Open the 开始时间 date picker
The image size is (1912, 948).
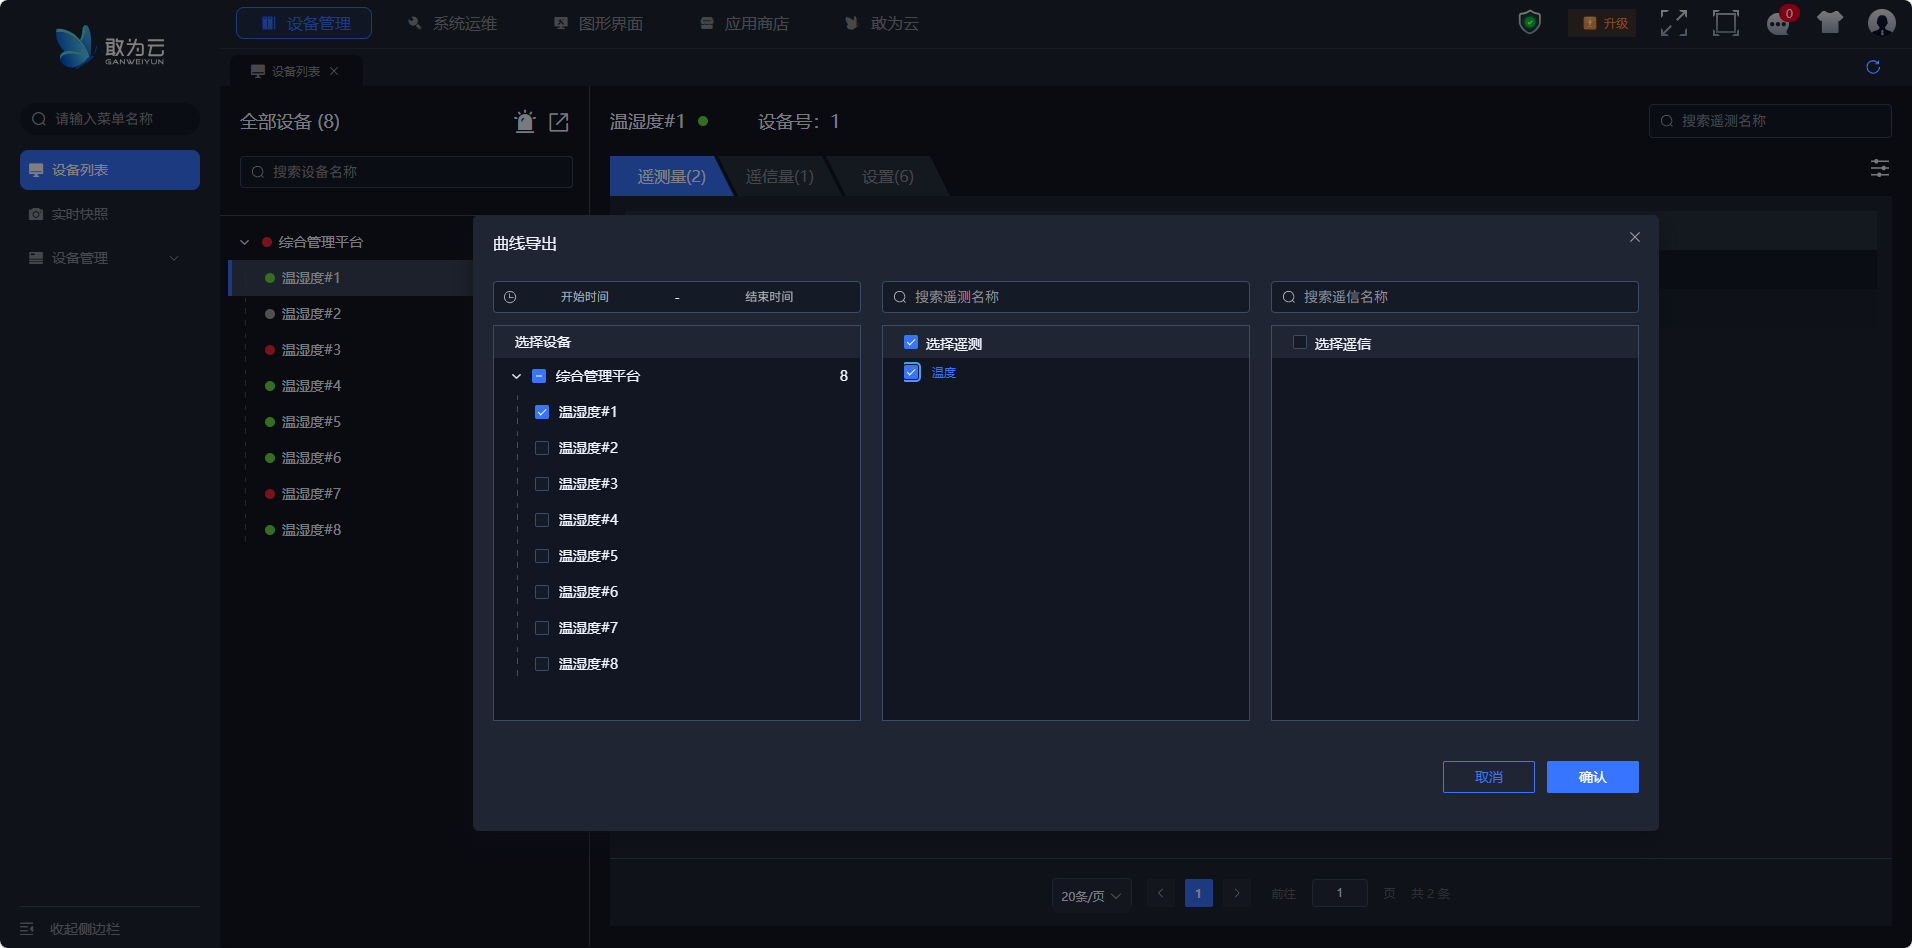click(584, 297)
